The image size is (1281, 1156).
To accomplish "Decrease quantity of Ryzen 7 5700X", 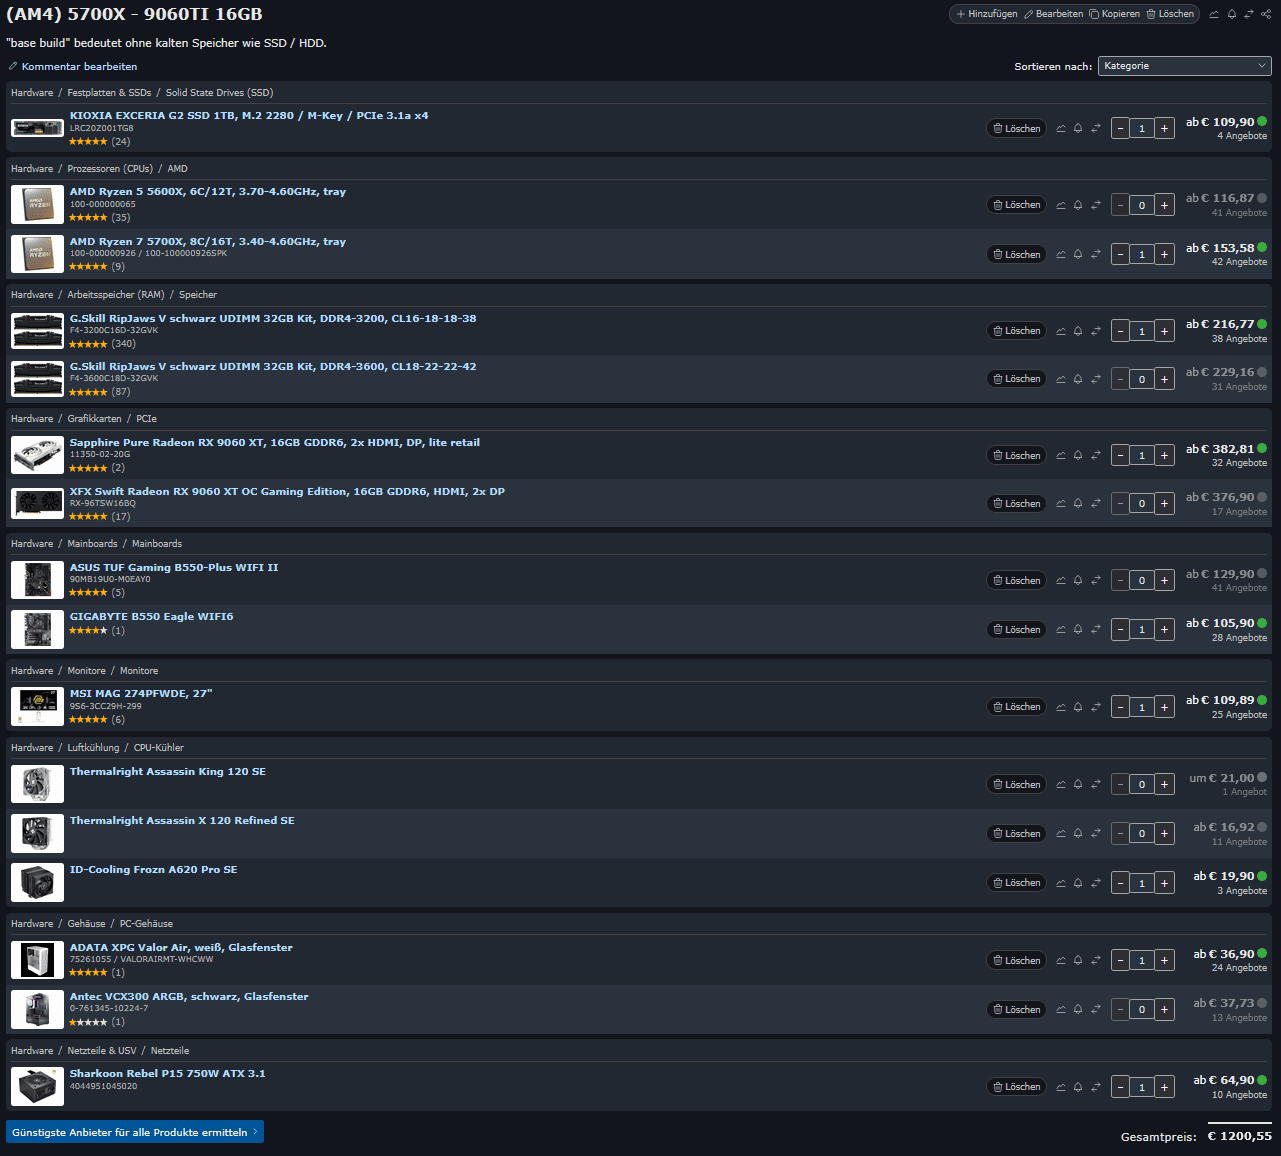I will pyautogui.click(x=1120, y=255).
